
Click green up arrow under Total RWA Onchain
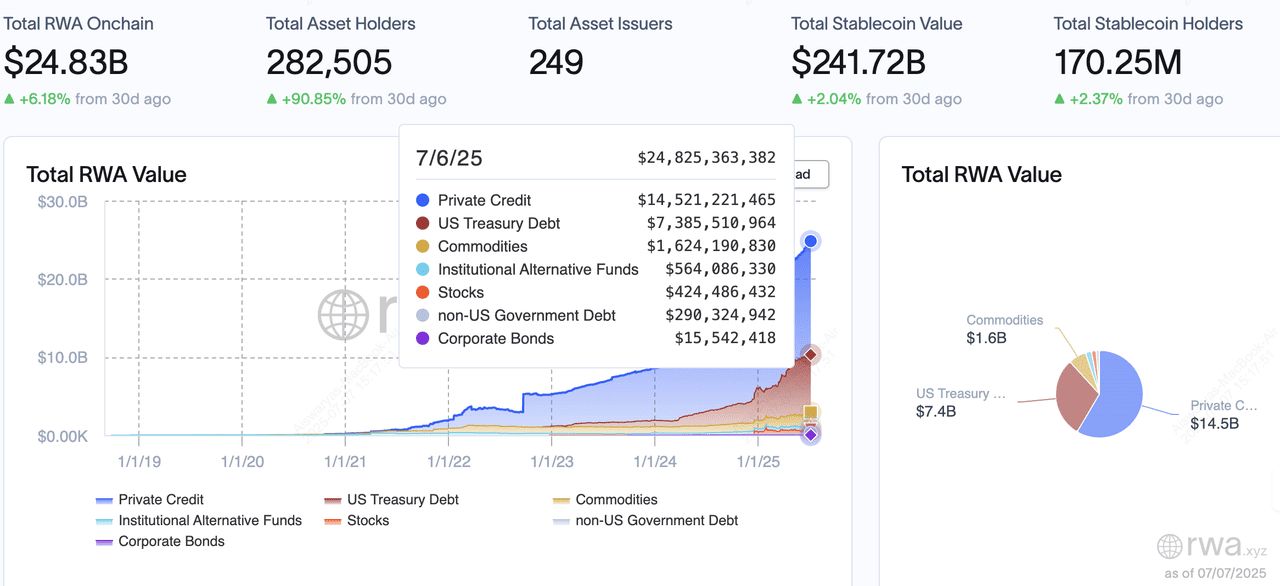click(9, 99)
